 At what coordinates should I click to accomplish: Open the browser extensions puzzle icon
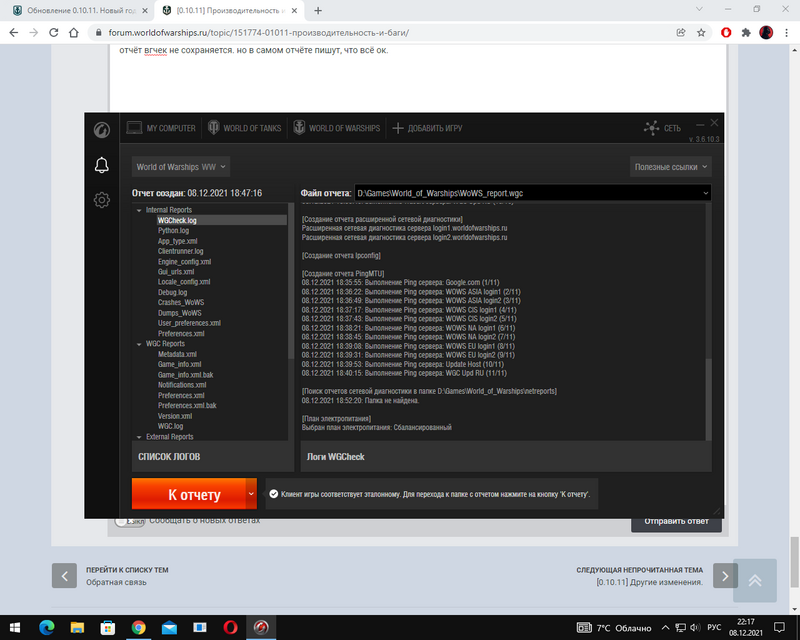tap(746, 33)
